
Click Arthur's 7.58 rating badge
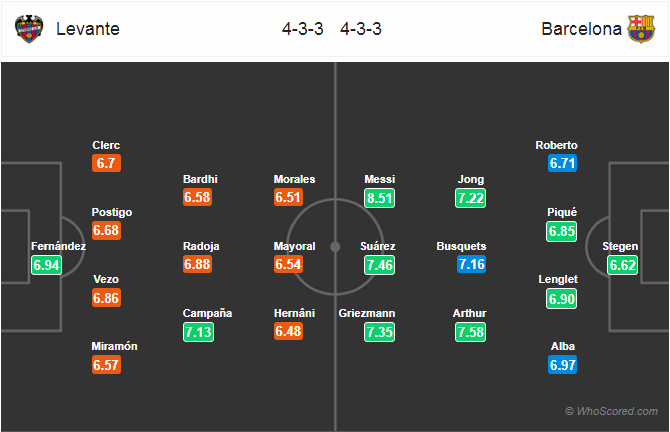(470, 332)
